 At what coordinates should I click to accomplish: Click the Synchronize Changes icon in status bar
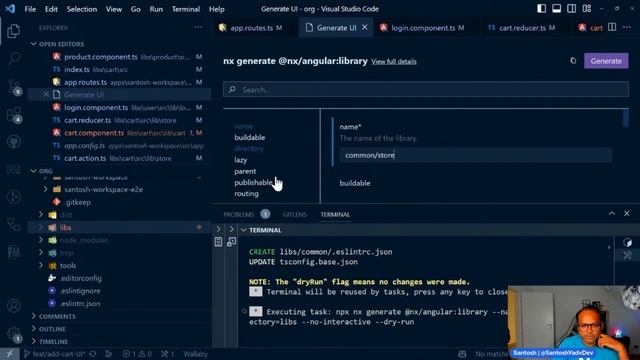[93, 354]
